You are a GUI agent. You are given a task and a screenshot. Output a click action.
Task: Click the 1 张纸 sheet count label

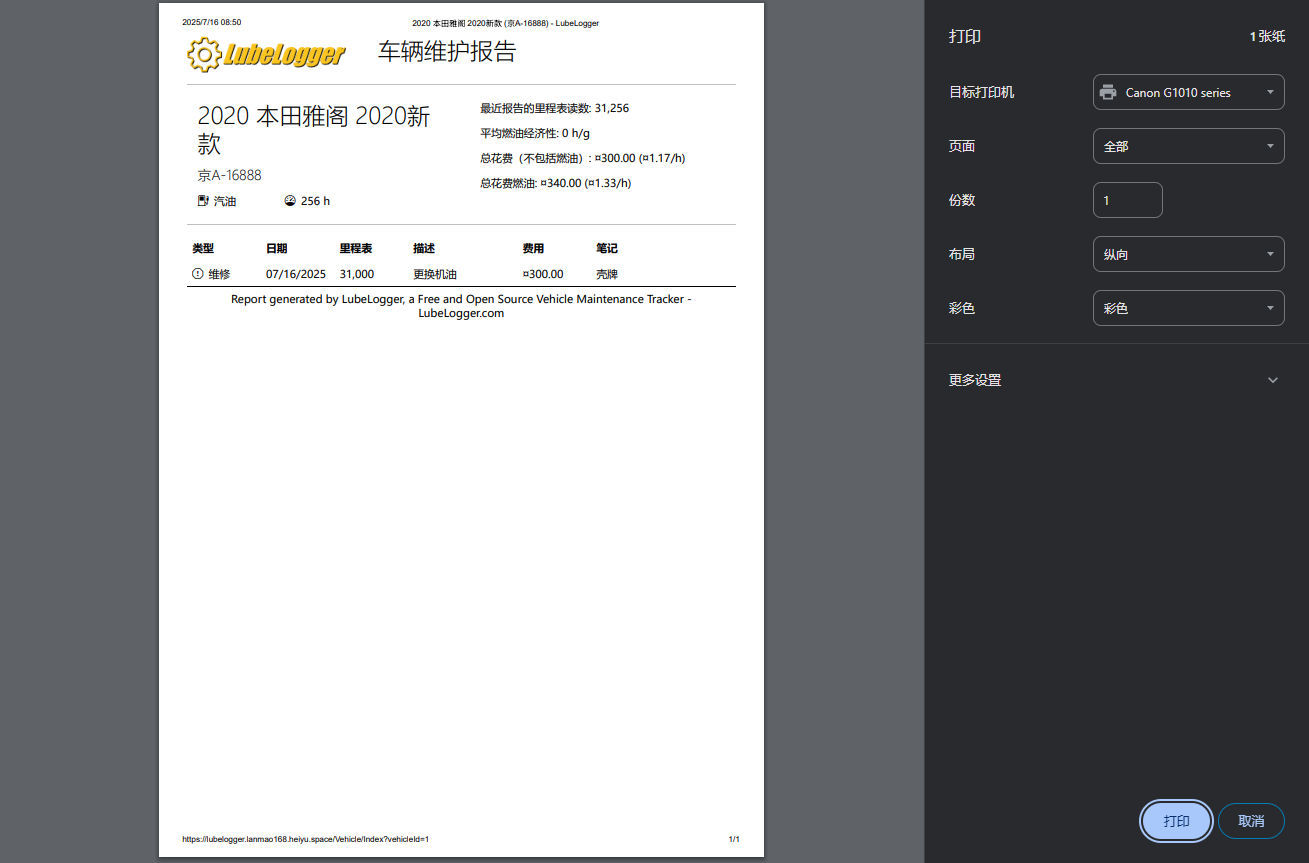click(x=1267, y=36)
